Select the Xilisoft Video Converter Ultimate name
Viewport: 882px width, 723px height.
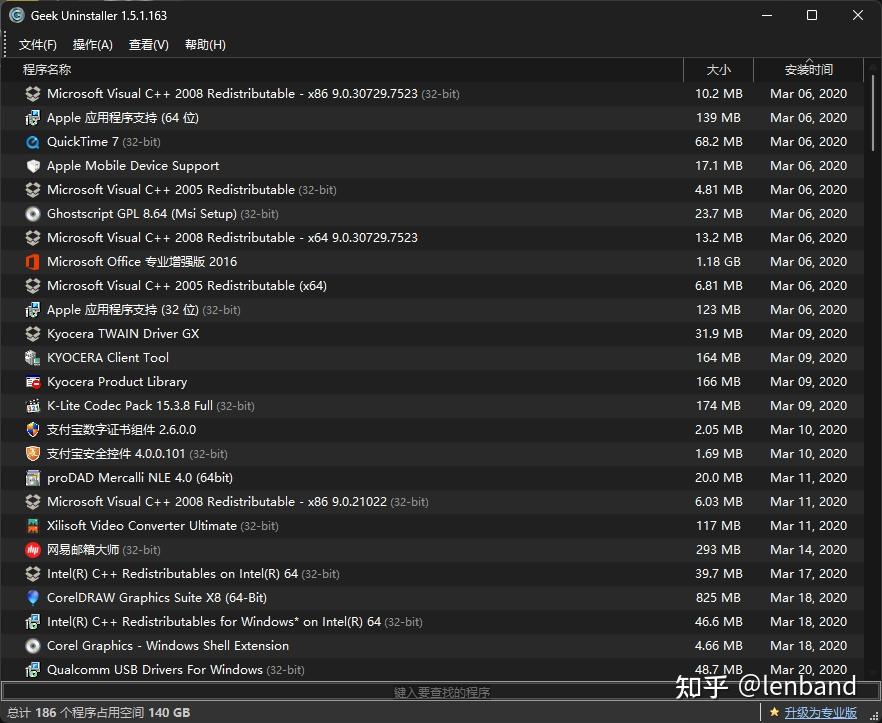click(142, 526)
